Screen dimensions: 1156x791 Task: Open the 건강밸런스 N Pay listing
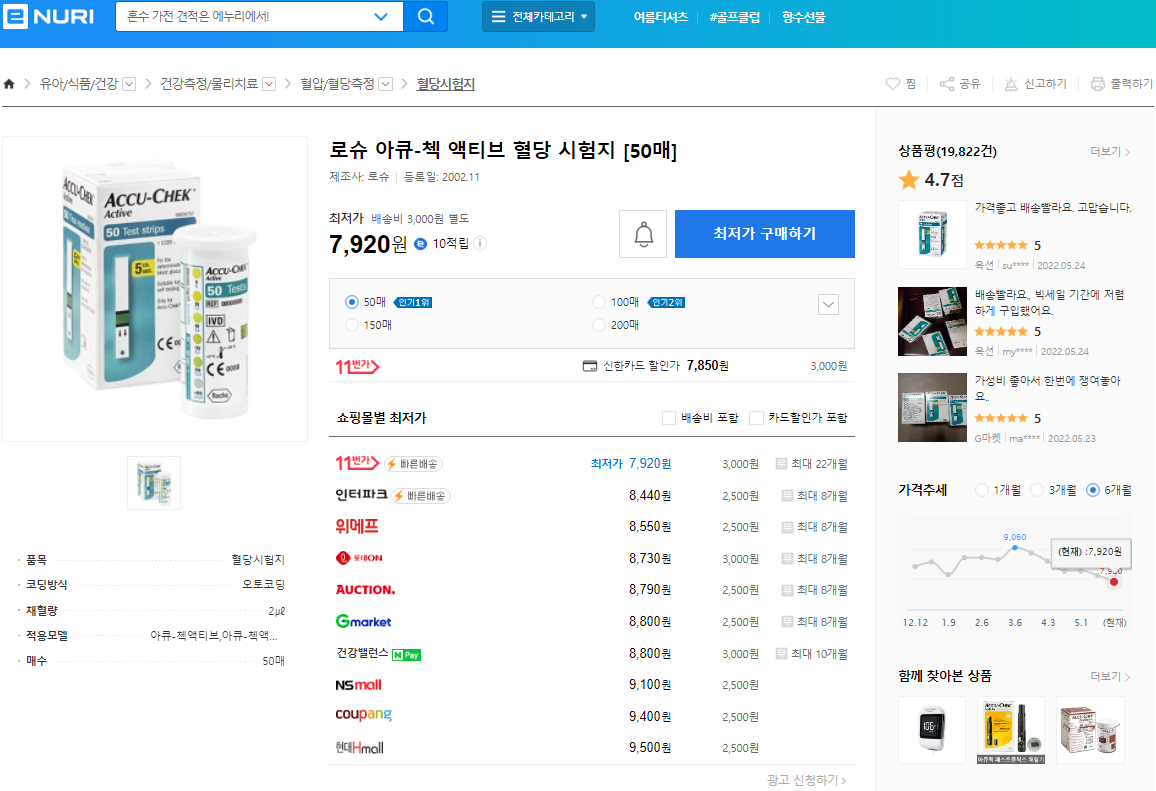(x=378, y=654)
